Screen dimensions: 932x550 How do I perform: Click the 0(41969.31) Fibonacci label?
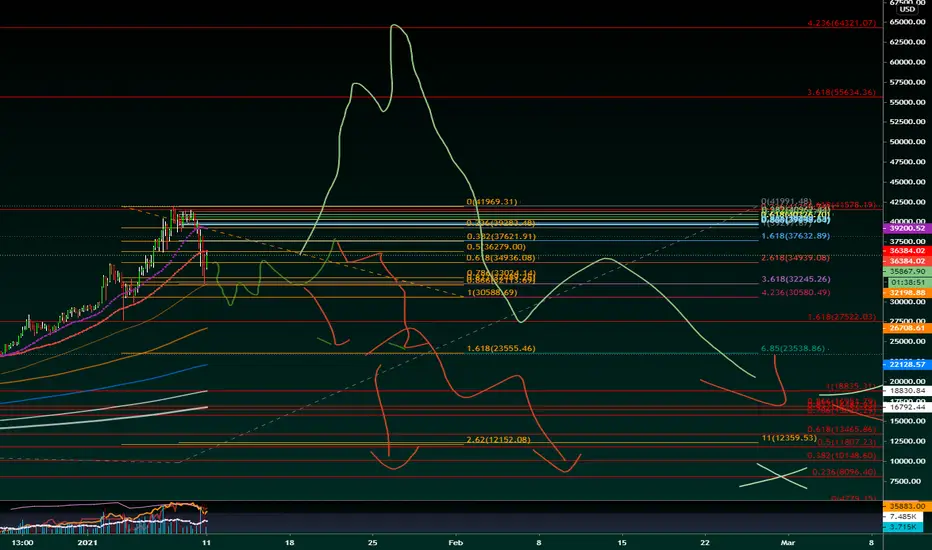tap(492, 202)
